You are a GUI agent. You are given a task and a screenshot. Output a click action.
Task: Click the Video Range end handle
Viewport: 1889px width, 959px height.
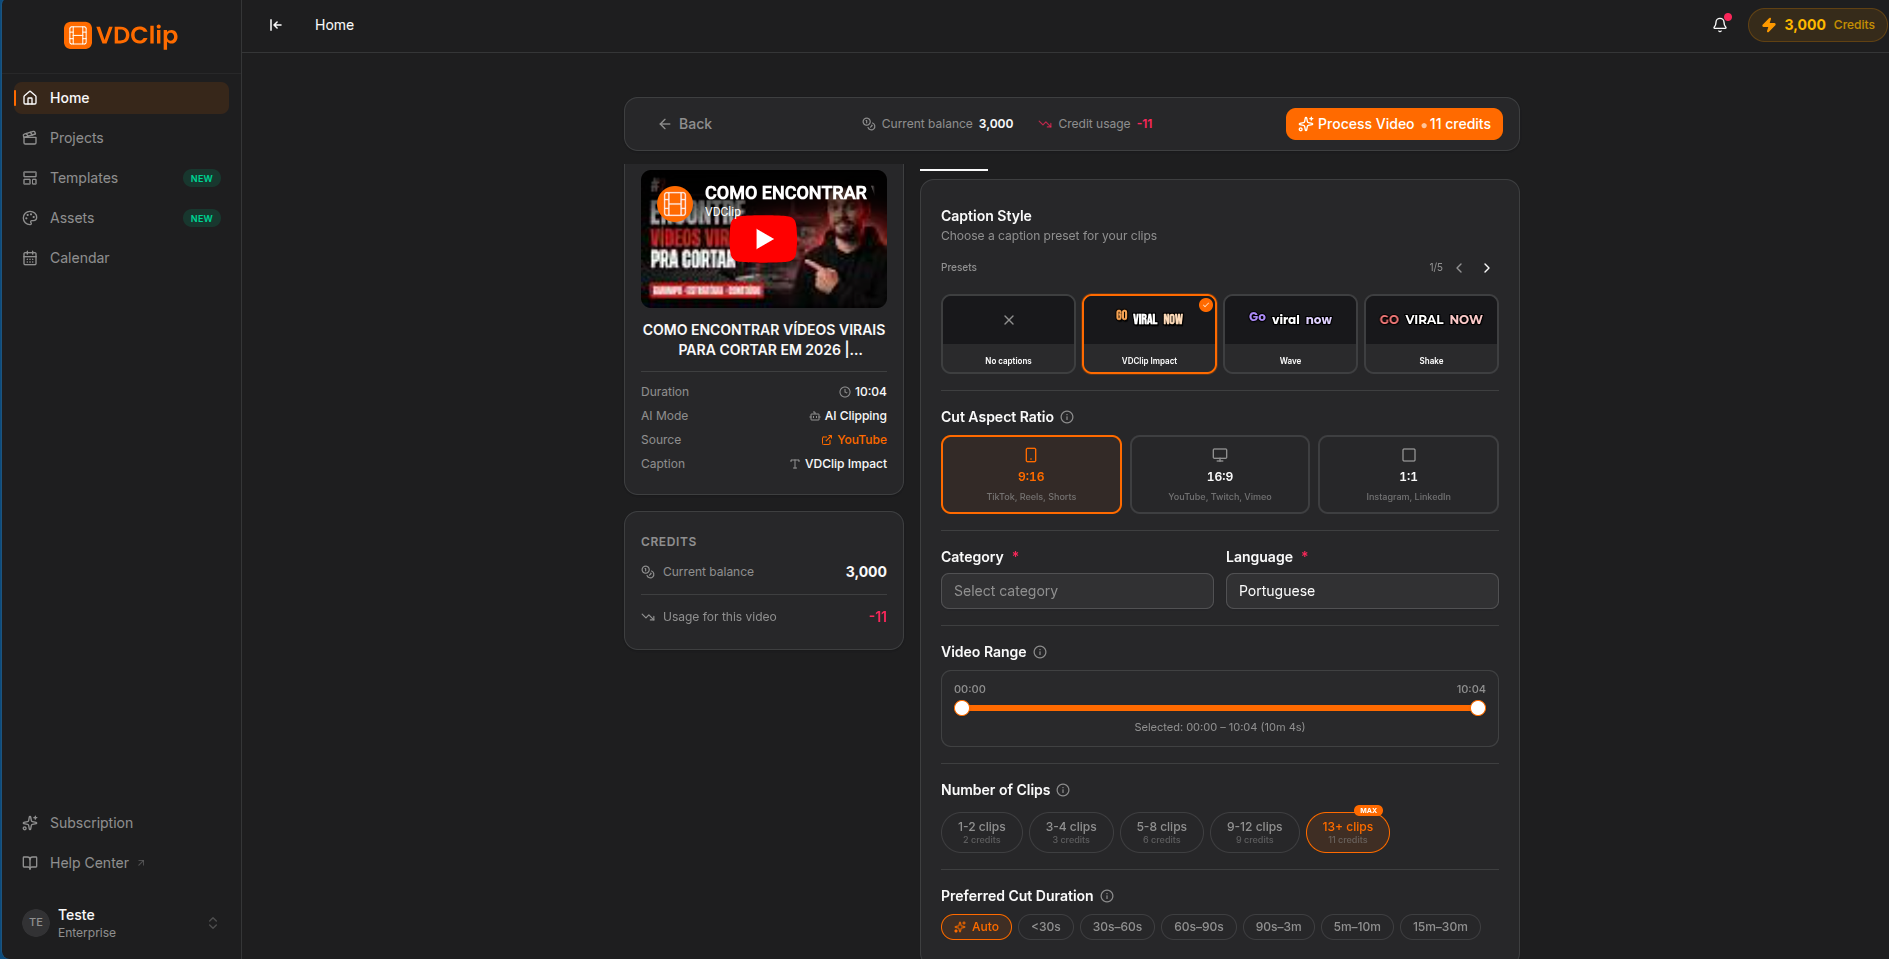tap(1478, 708)
